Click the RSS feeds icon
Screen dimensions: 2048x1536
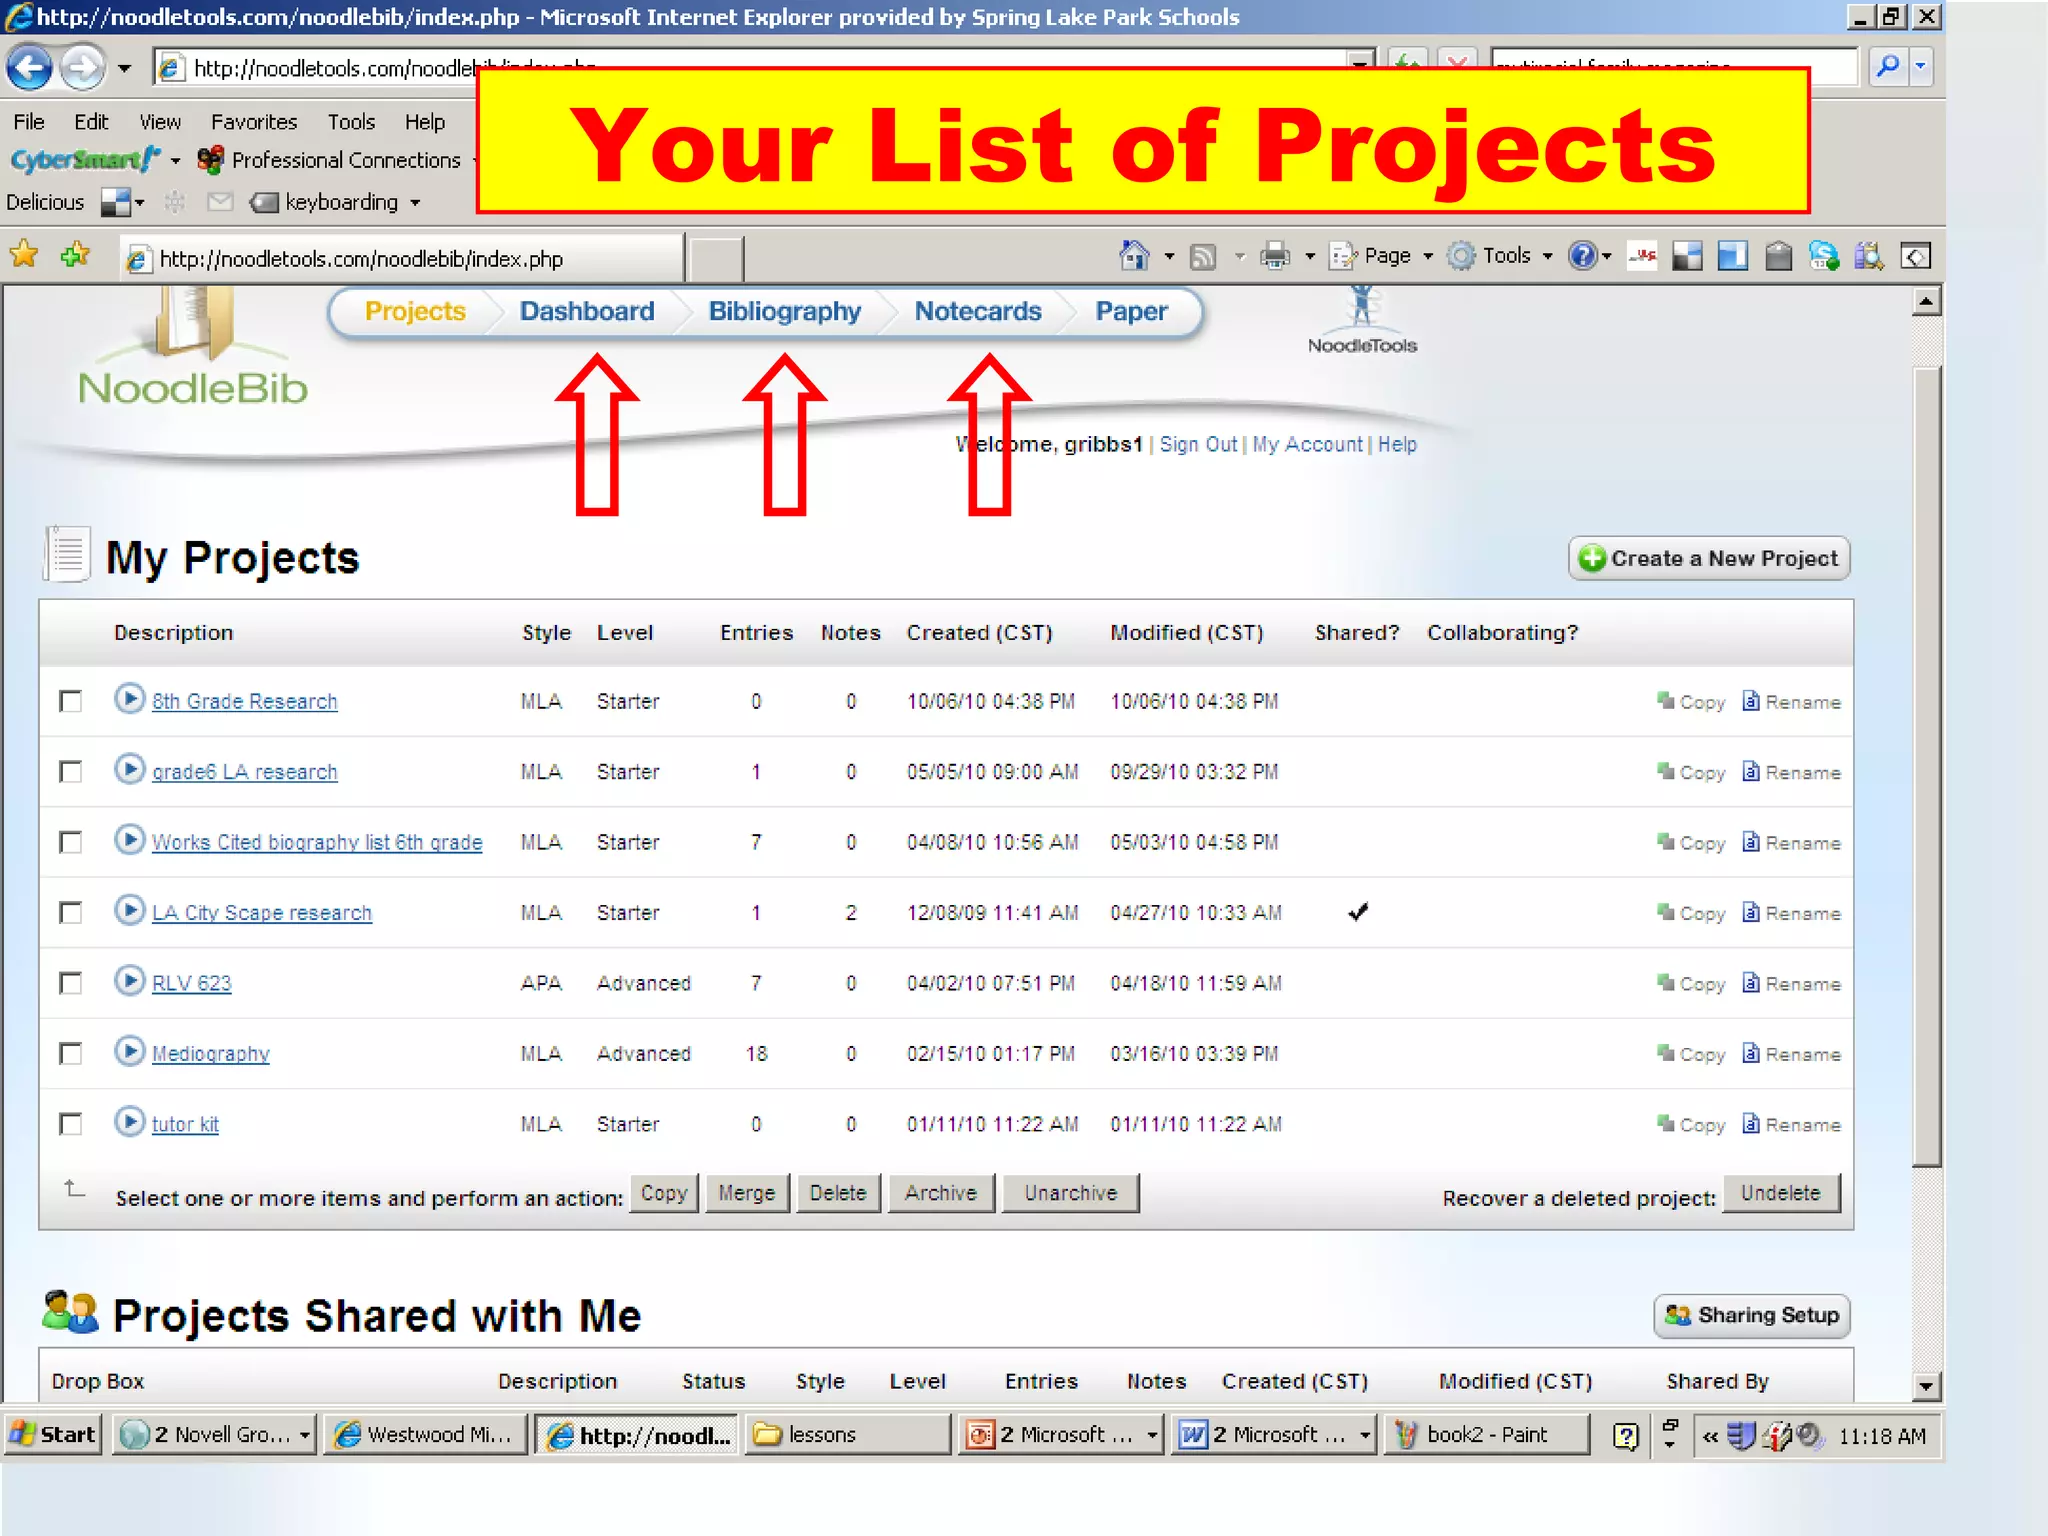tap(1203, 257)
